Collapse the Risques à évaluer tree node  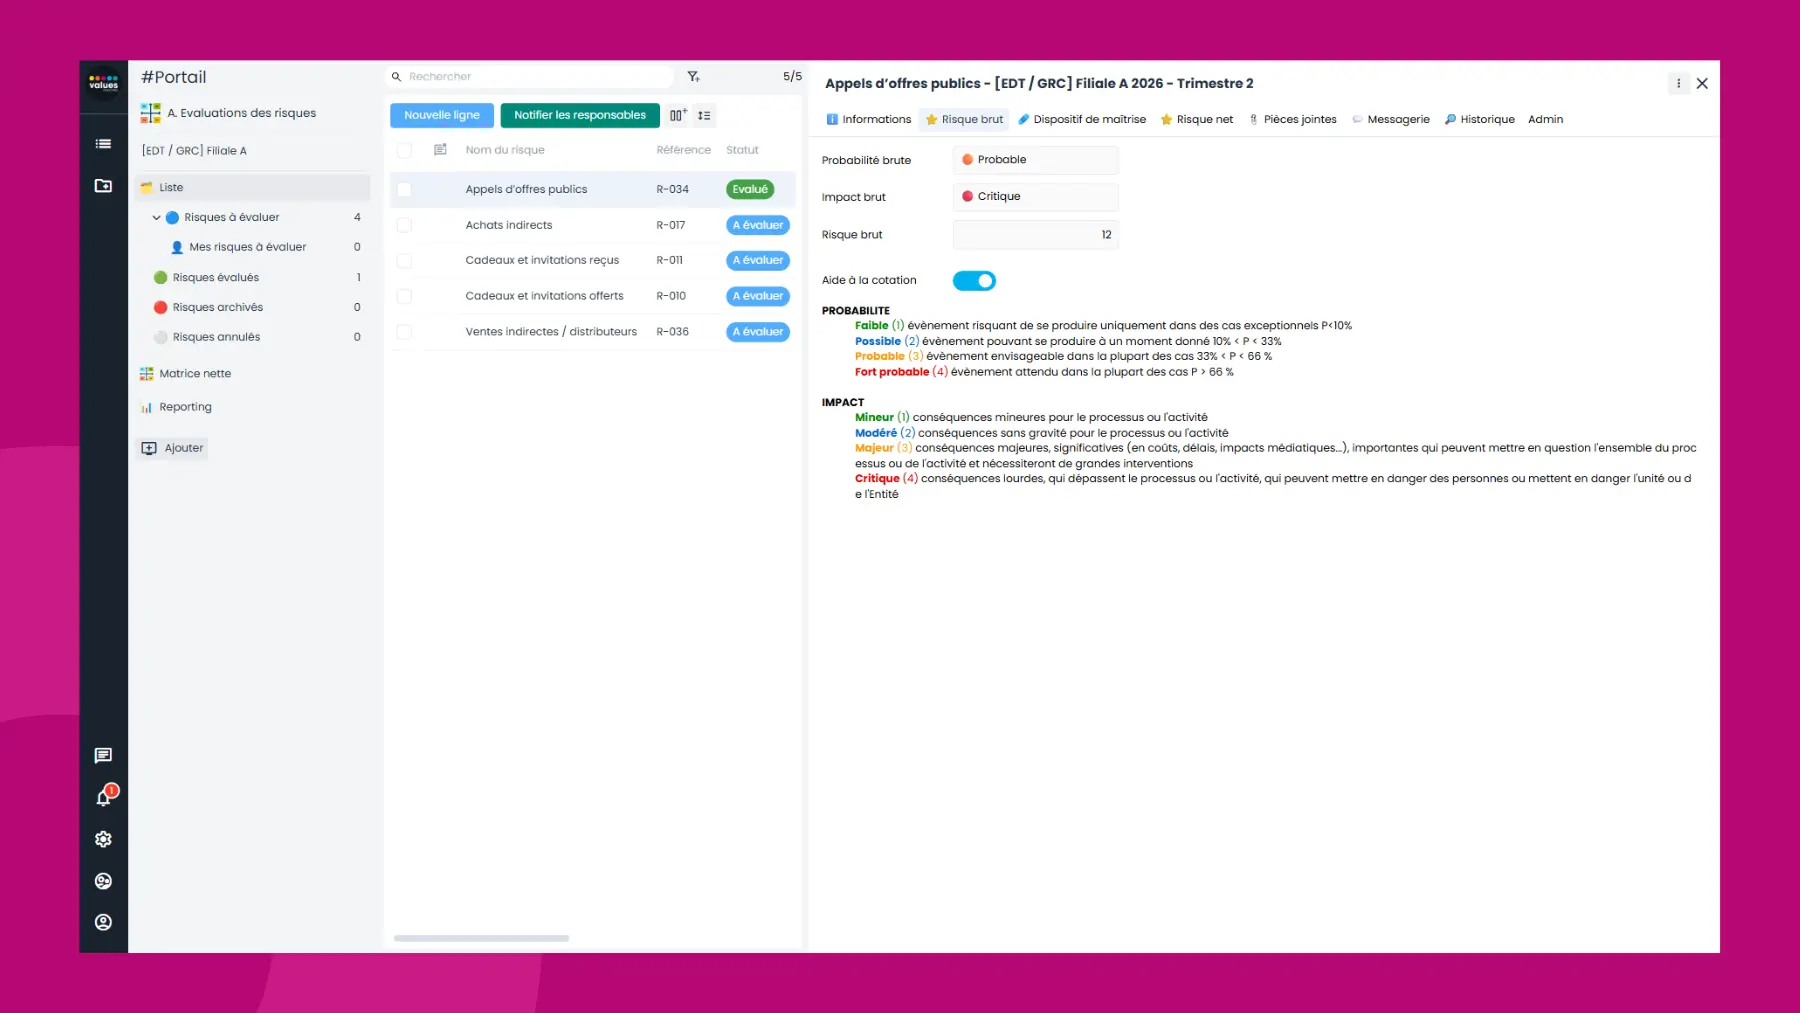click(x=156, y=217)
